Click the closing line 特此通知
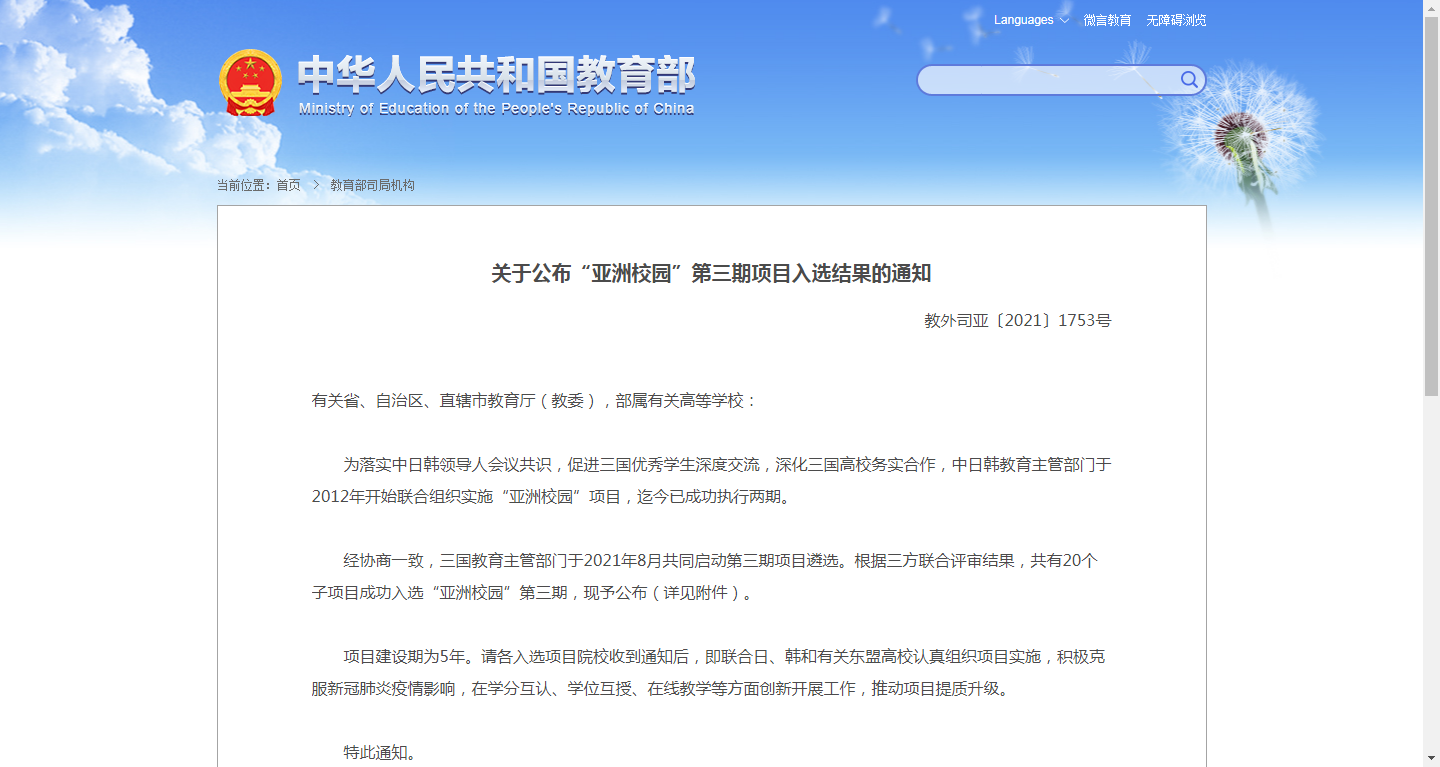This screenshot has height=767, width=1440. coord(380,752)
